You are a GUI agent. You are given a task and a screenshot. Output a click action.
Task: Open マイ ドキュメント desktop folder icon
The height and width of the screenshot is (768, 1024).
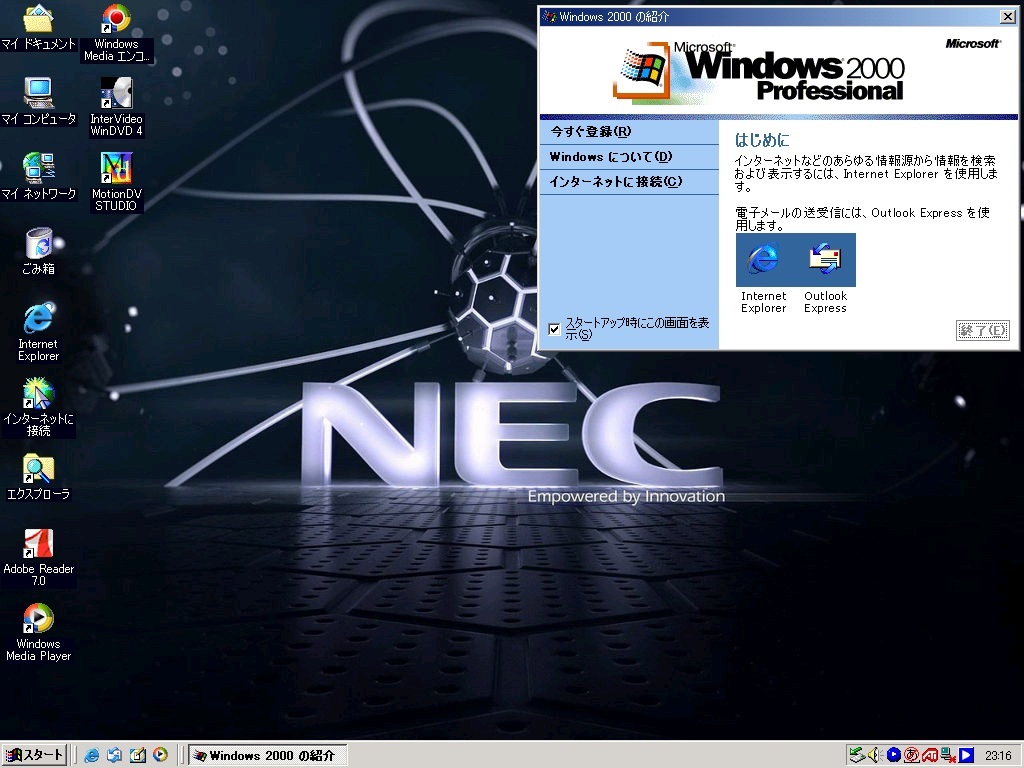[x=39, y=28]
